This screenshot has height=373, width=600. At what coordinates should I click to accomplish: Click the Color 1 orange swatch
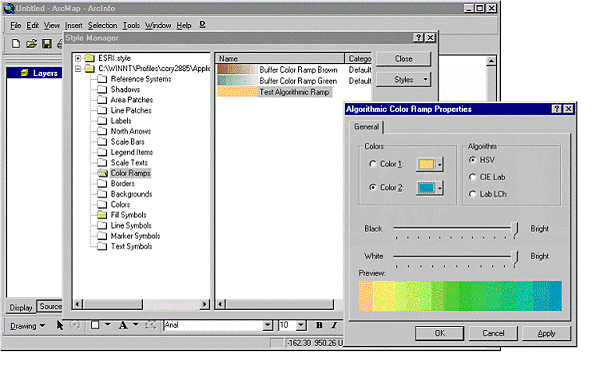(426, 165)
